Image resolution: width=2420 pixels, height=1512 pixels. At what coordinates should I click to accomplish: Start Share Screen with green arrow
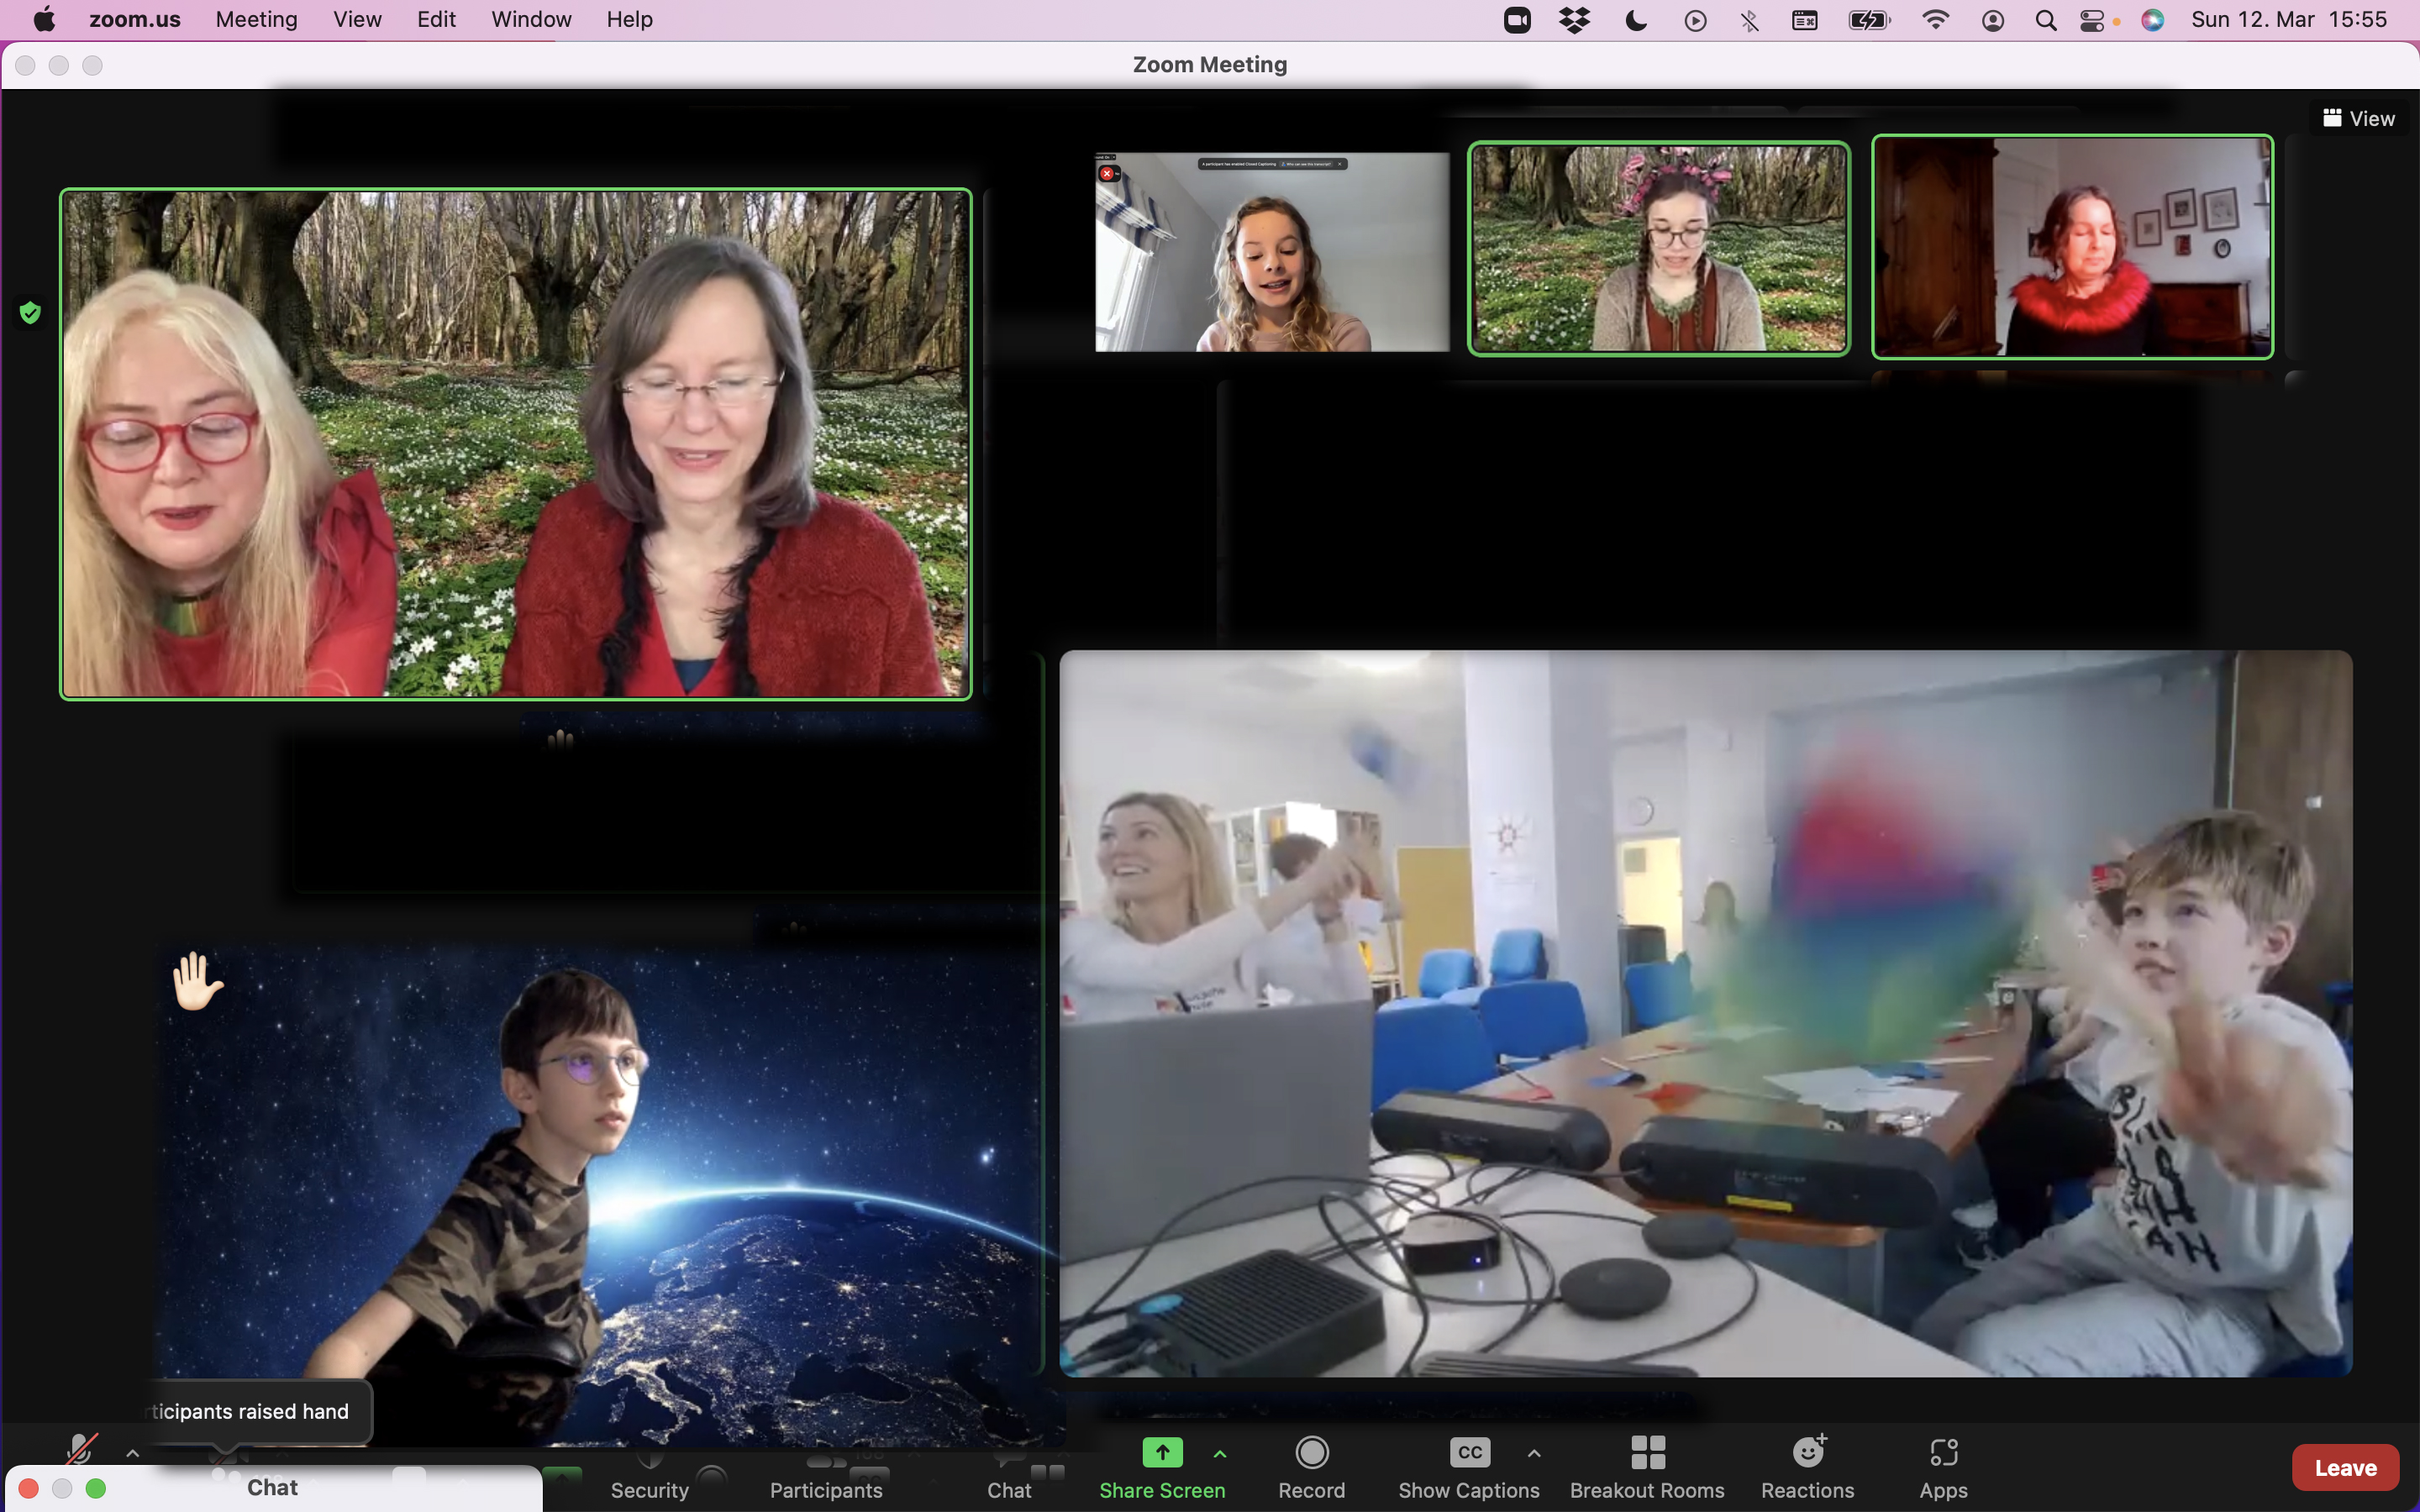point(1162,1468)
